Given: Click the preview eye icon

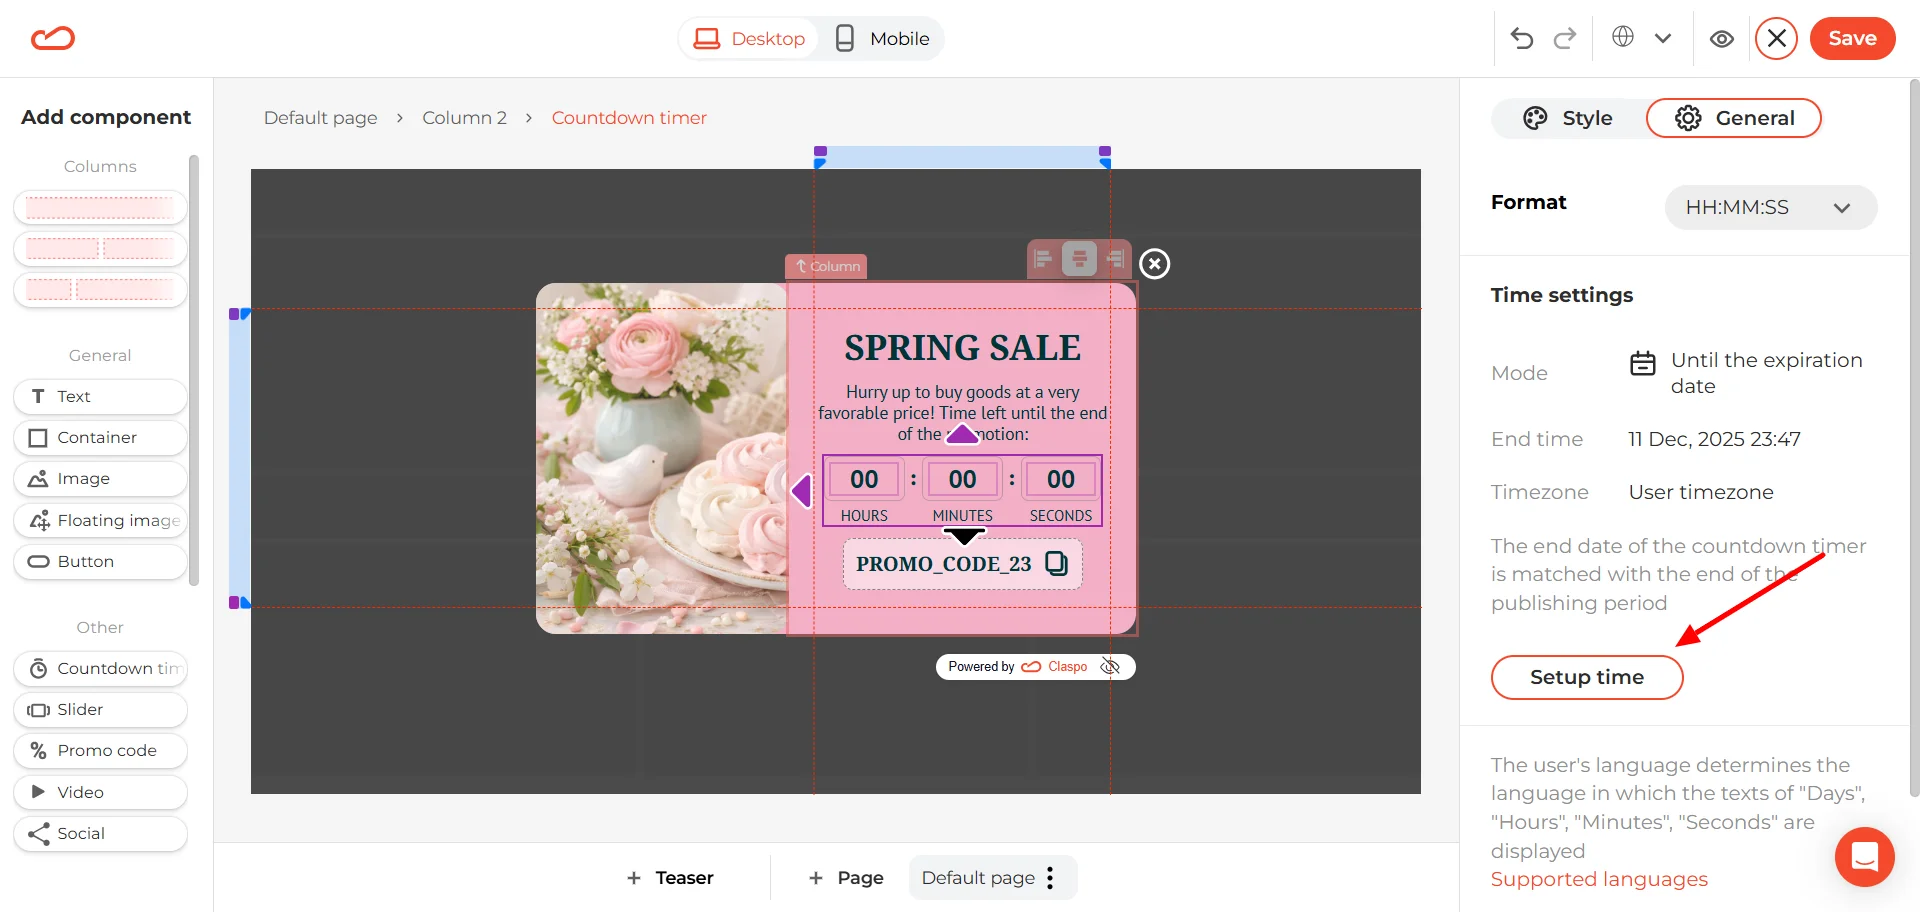Looking at the screenshot, I should coord(1722,38).
